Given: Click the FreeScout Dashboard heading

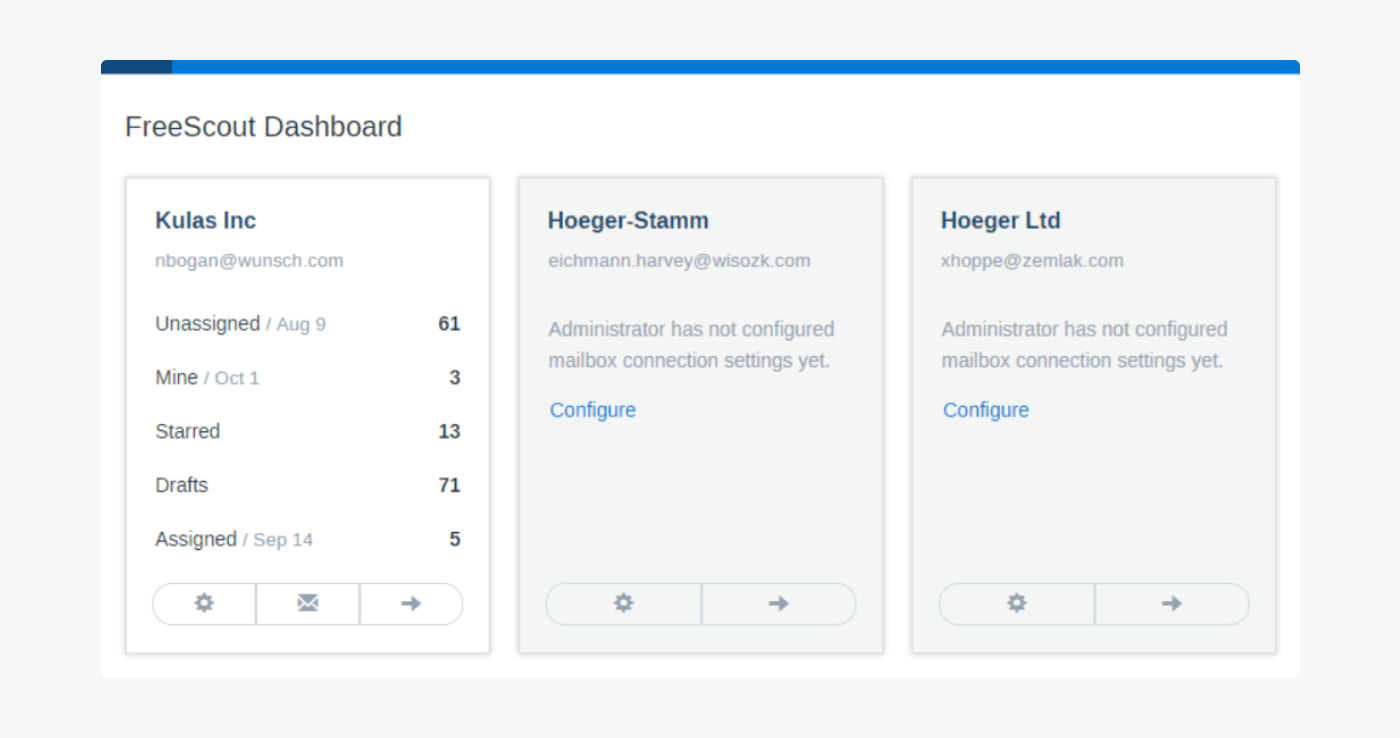Looking at the screenshot, I should click(x=263, y=127).
